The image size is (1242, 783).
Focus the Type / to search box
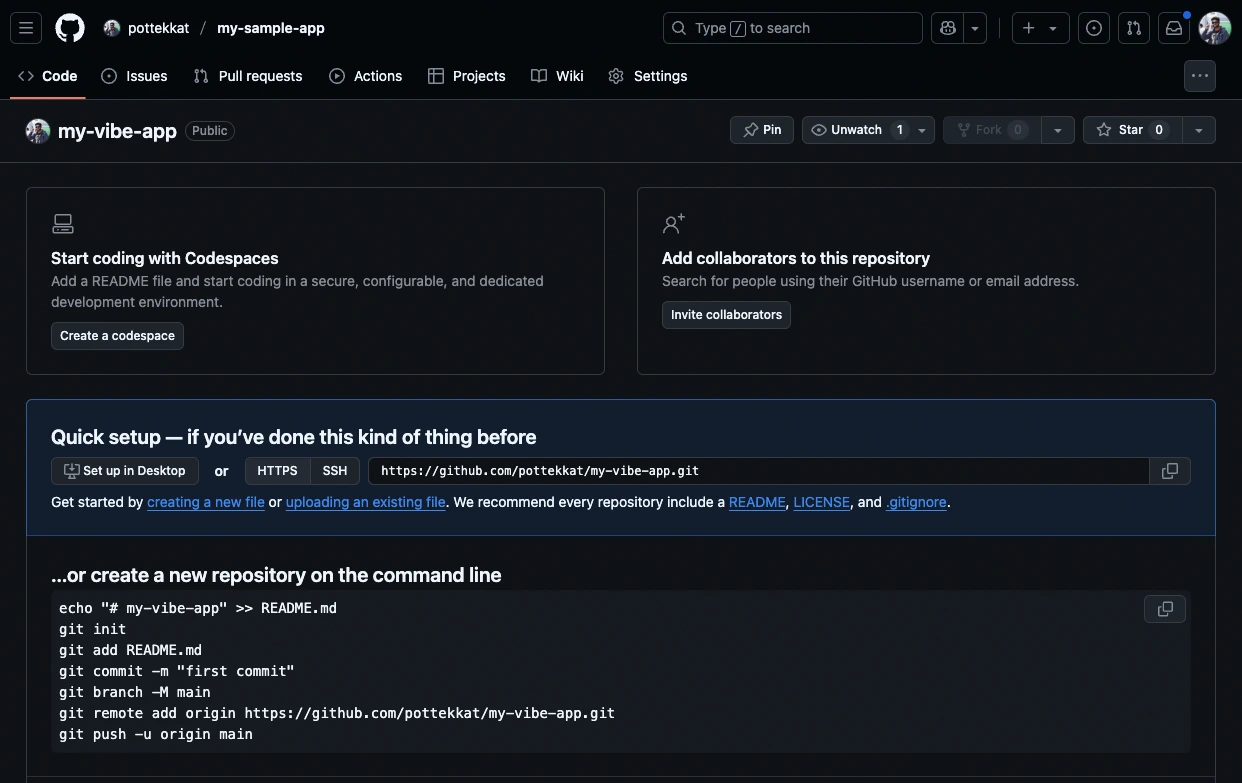point(792,28)
